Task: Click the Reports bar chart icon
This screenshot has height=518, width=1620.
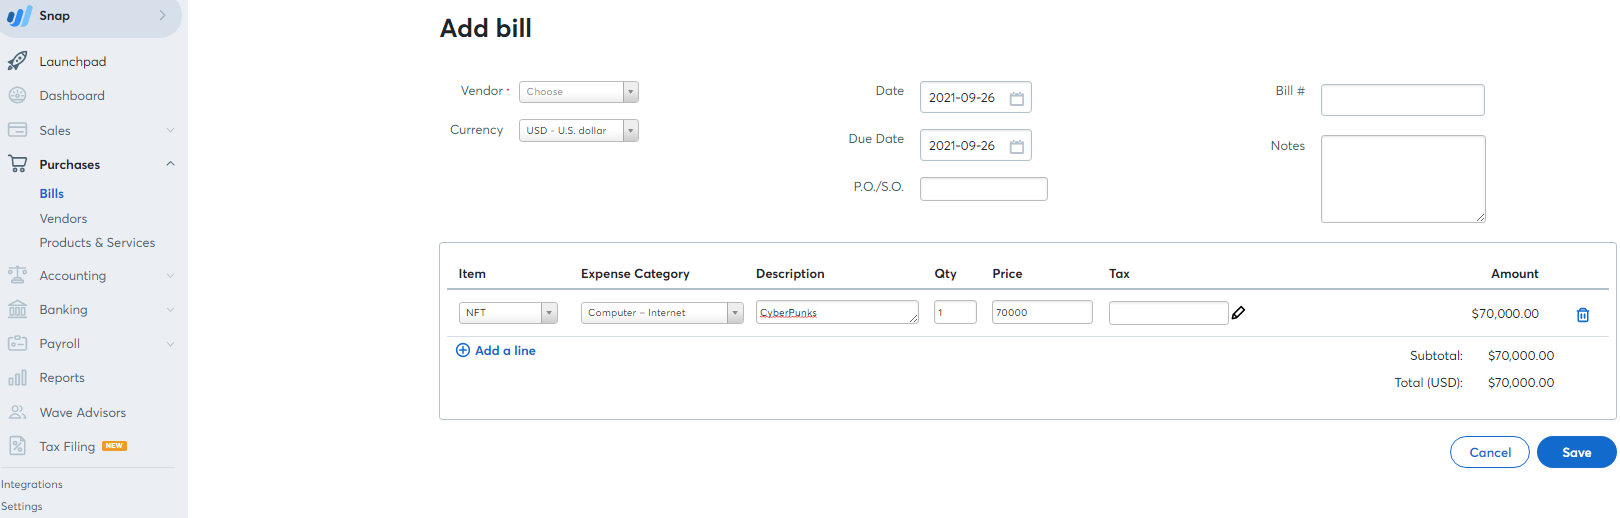Action: coord(17,378)
